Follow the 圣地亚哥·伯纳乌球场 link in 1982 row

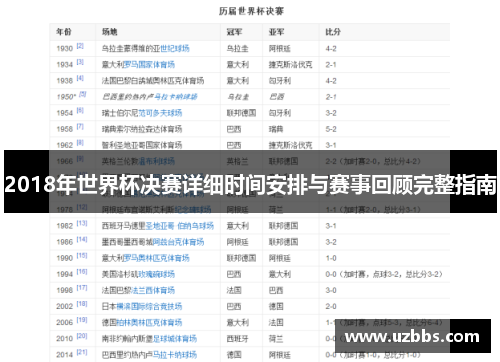pyautogui.click(x=179, y=226)
